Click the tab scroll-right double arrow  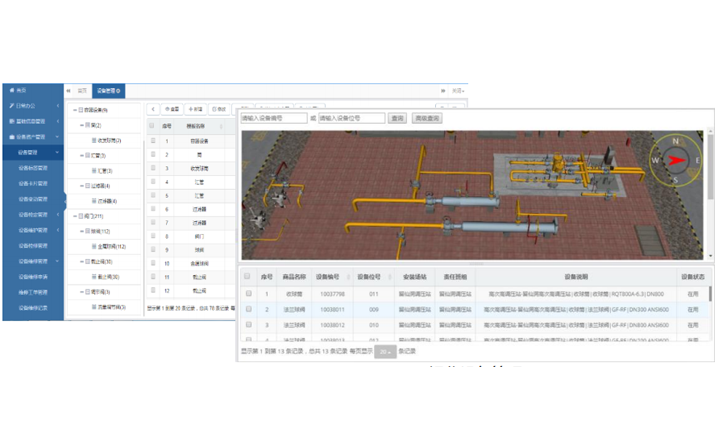point(442,91)
